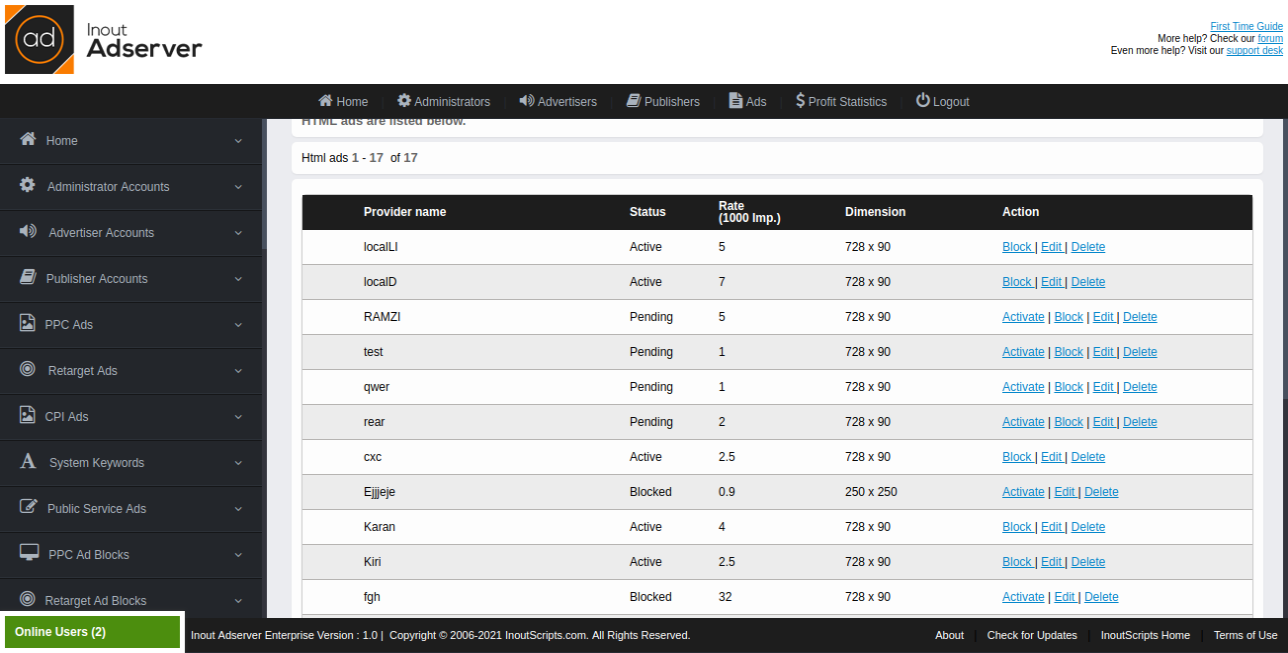The height and width of the screenshot is (653, 1288).
Task: Expand the Retarget Ads chevron
Action: click(x=238, y=371)
